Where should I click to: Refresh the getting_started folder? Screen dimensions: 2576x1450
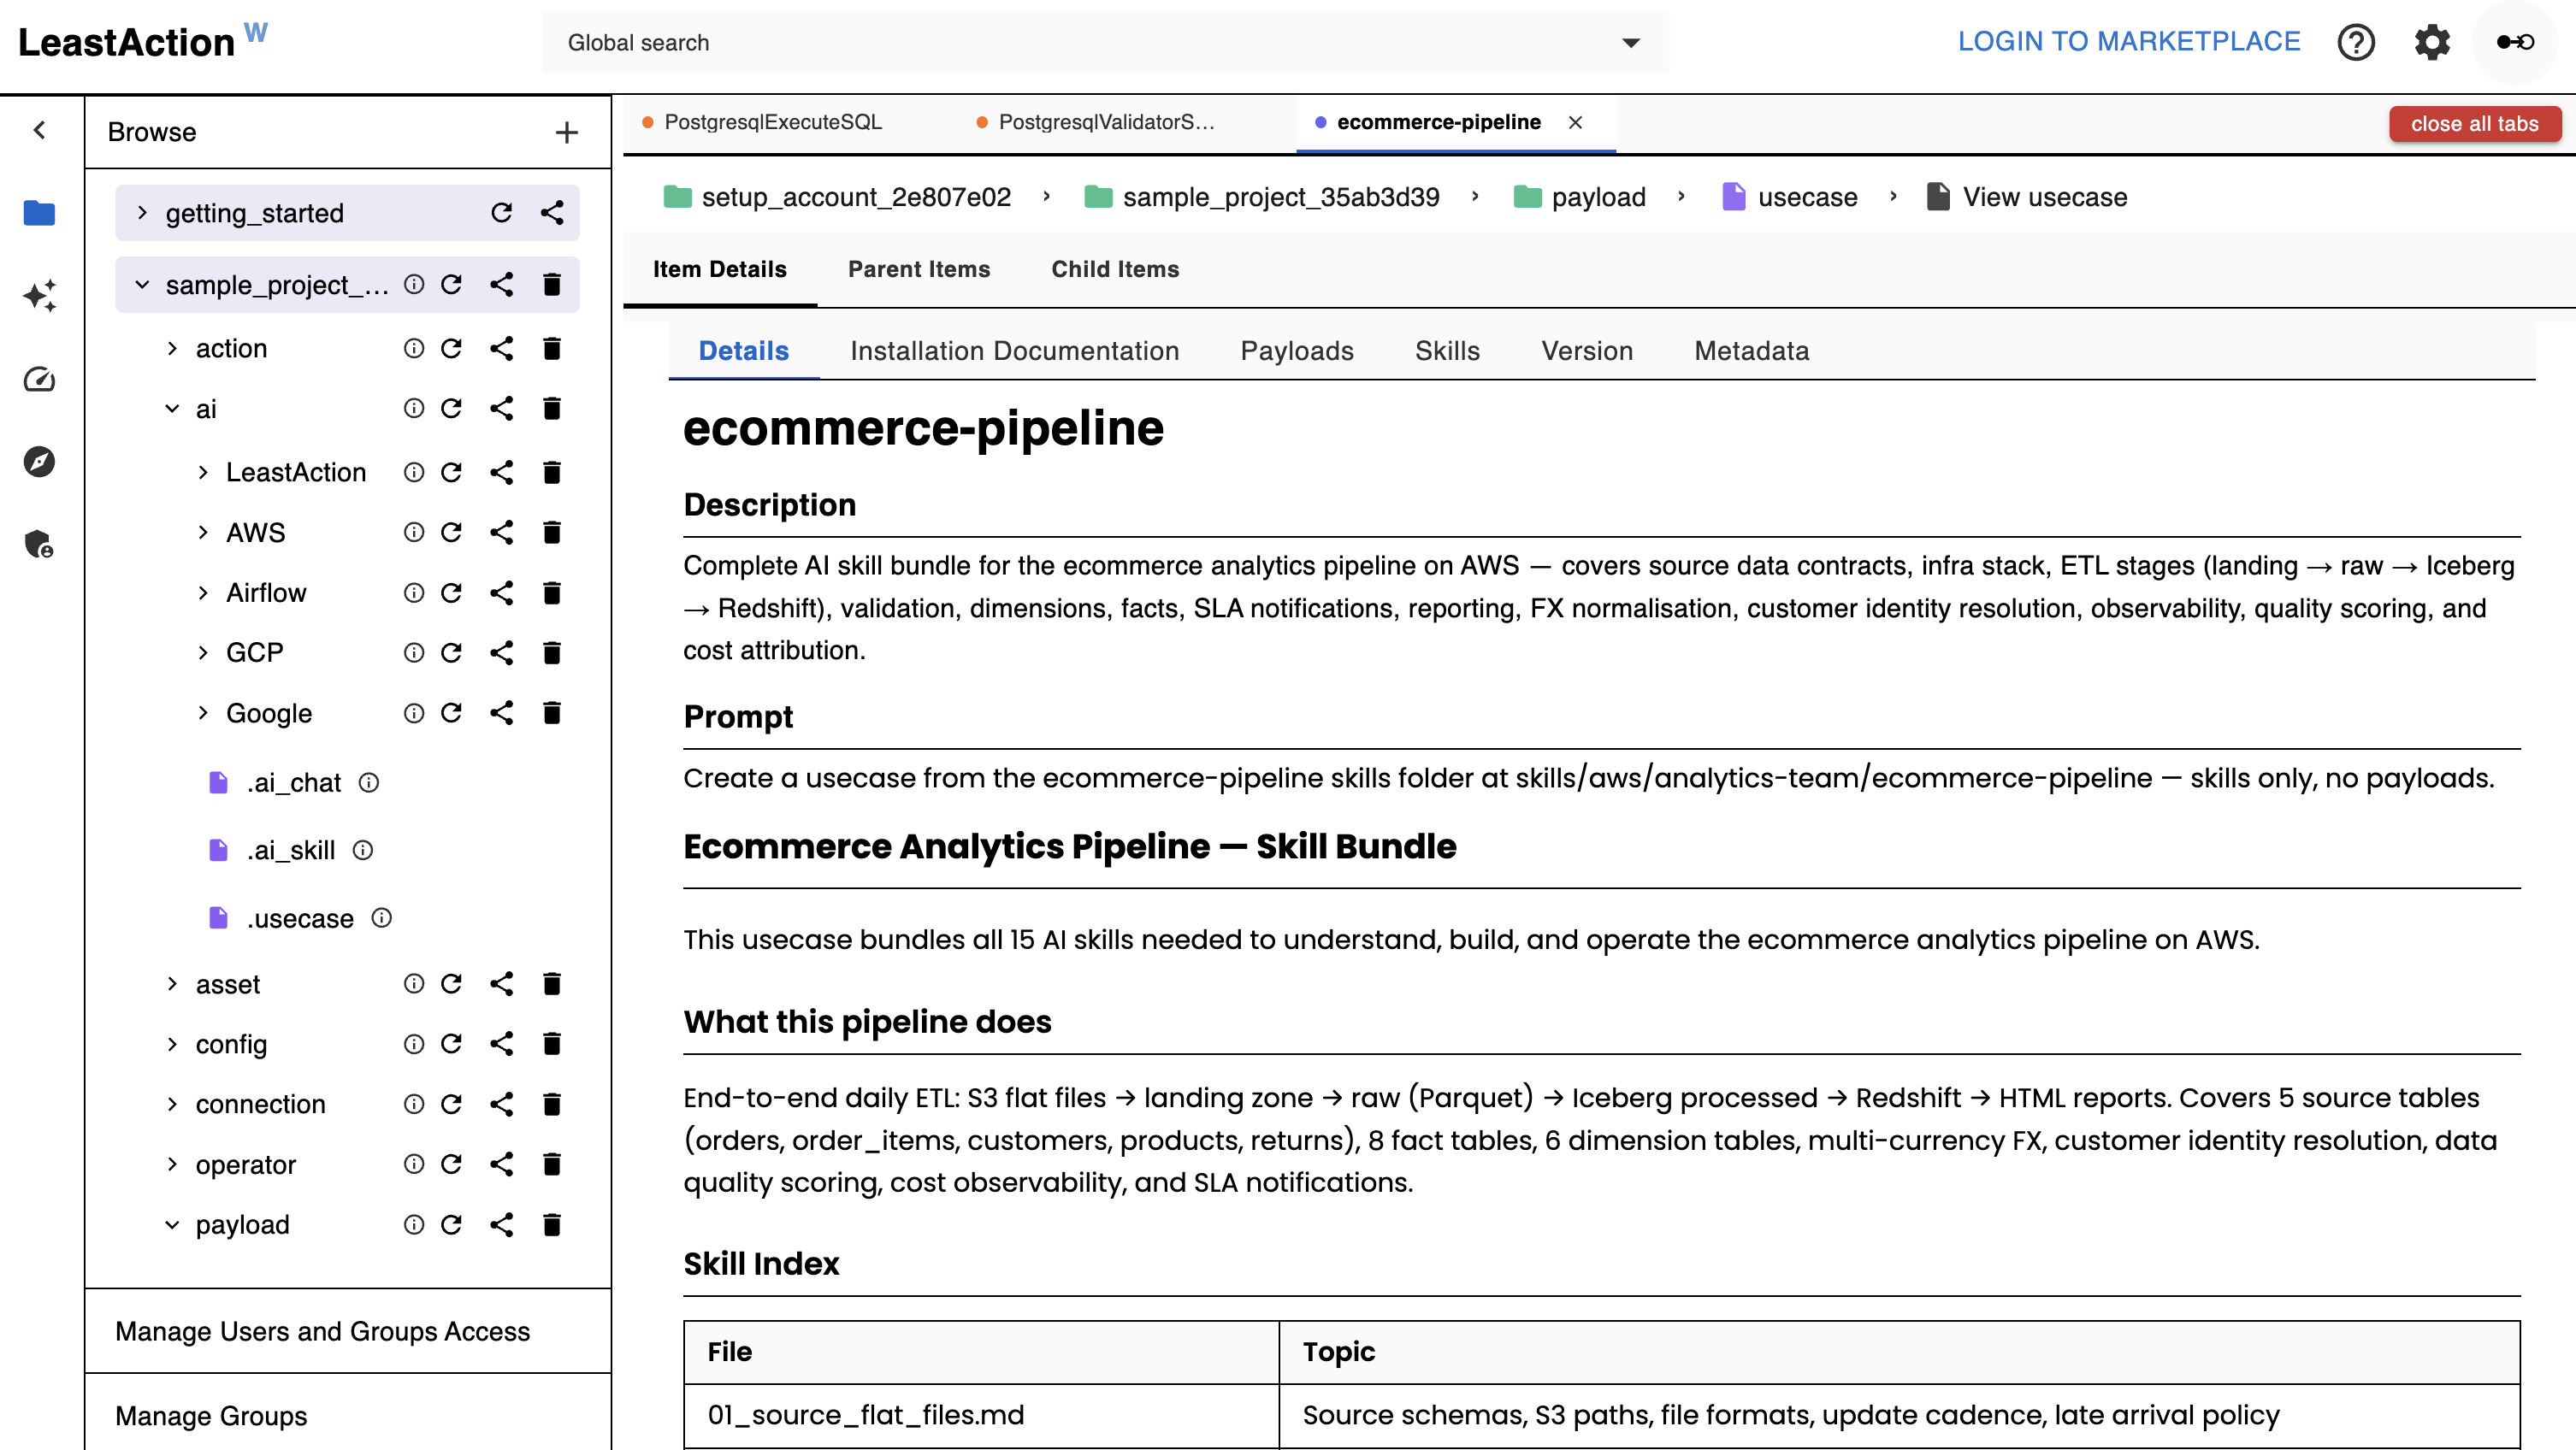click(x=502, y=213)
